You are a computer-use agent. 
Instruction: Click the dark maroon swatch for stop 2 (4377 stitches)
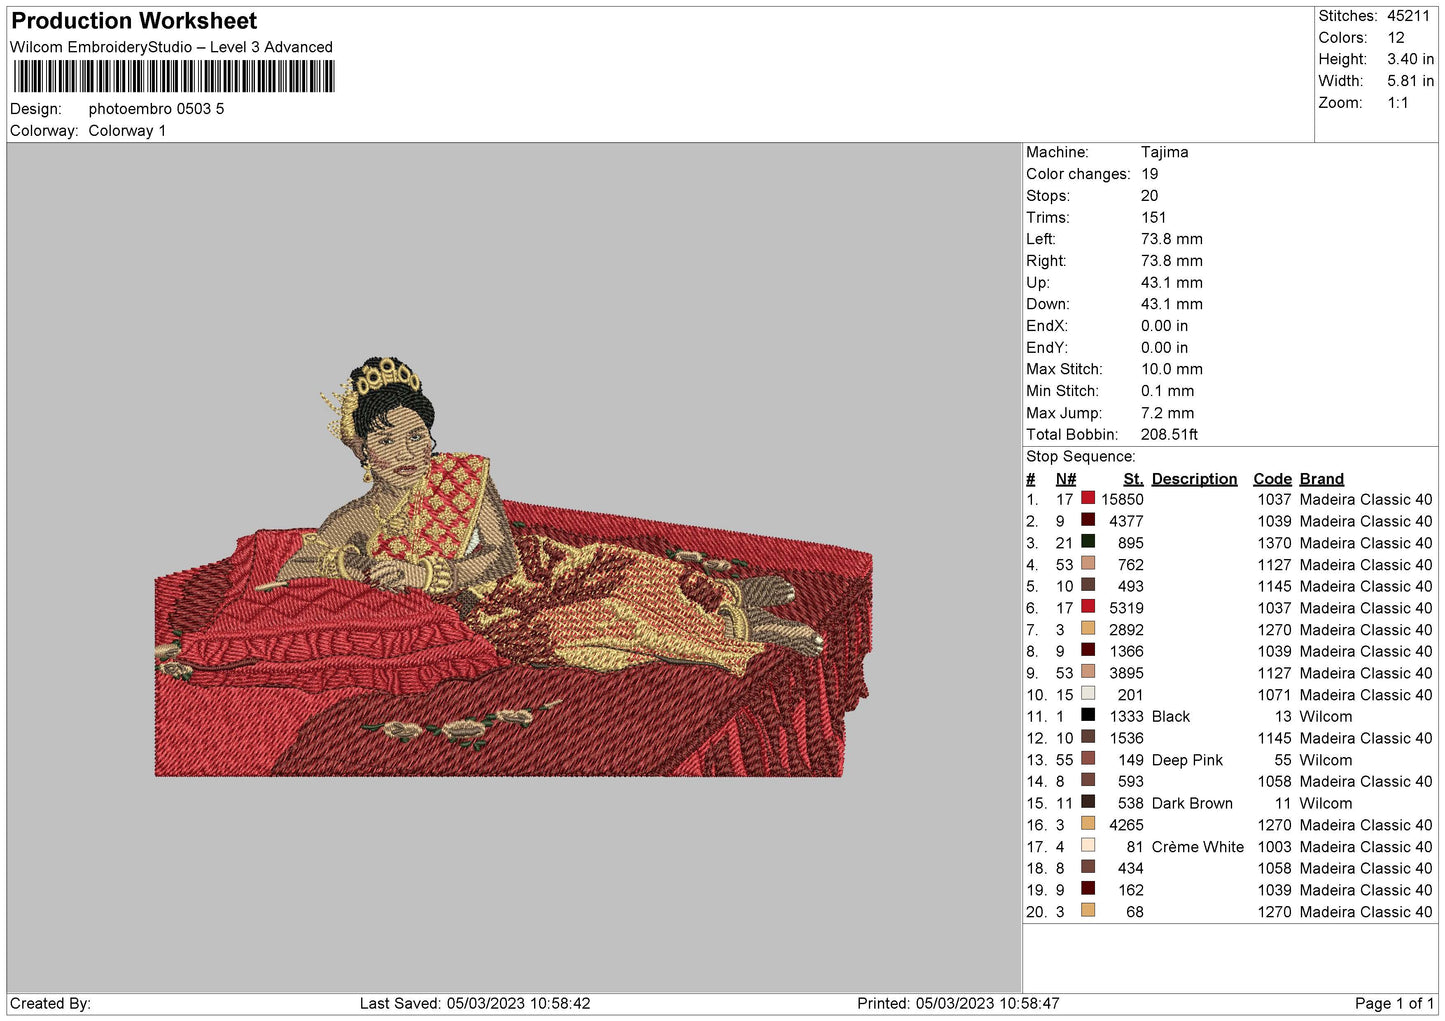click(1088, 520)
